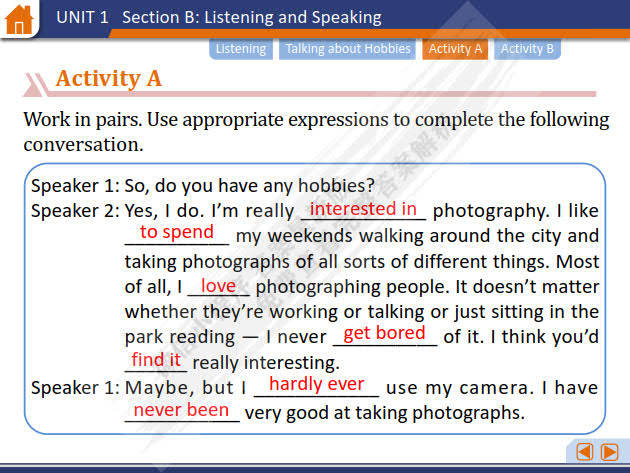This screenshot has width=630, height=473.
Task: Select the "love" answer blank
Action: (x=218, y=286)
